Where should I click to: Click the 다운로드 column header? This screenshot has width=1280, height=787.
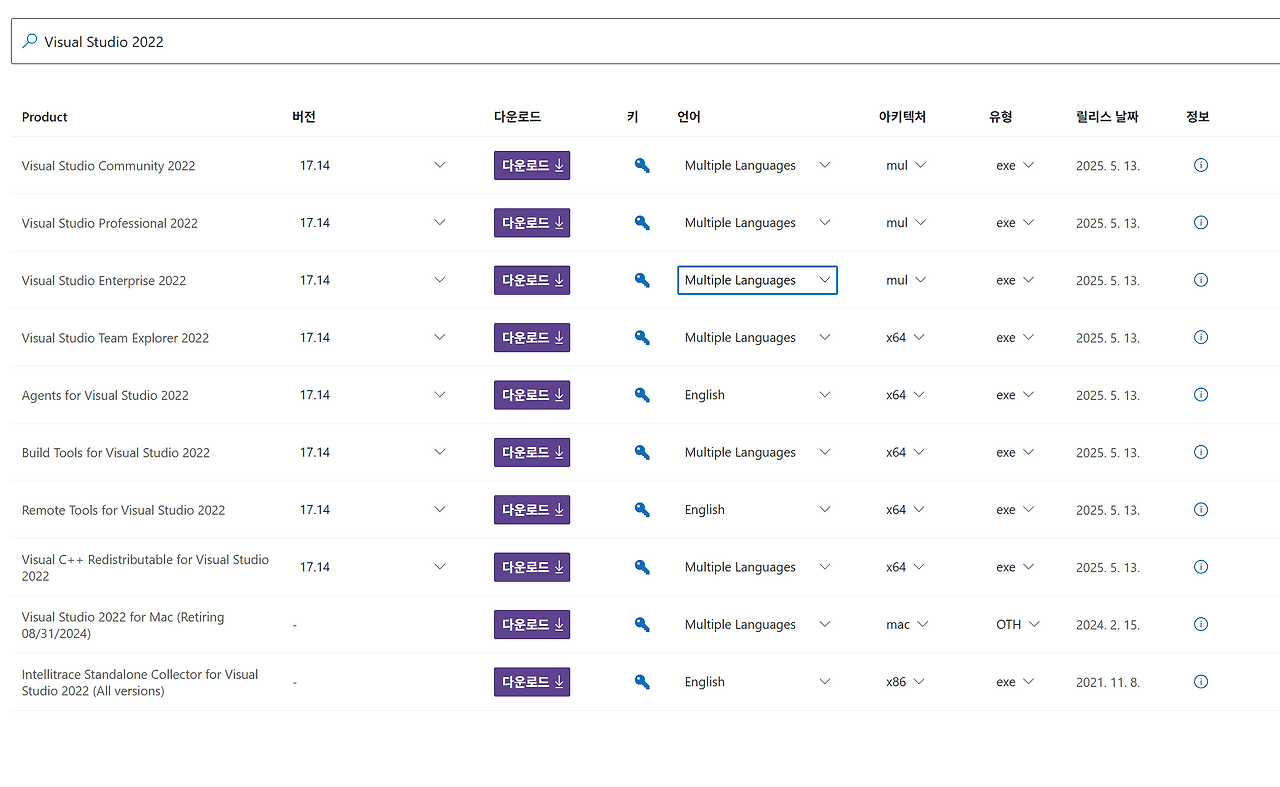click(518, 117)
